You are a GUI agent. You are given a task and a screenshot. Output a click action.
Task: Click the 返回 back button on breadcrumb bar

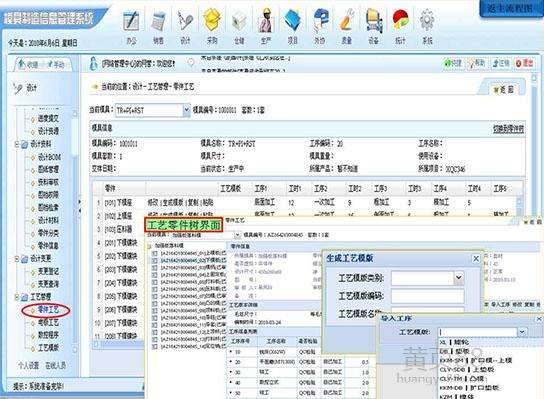[504, 90]
